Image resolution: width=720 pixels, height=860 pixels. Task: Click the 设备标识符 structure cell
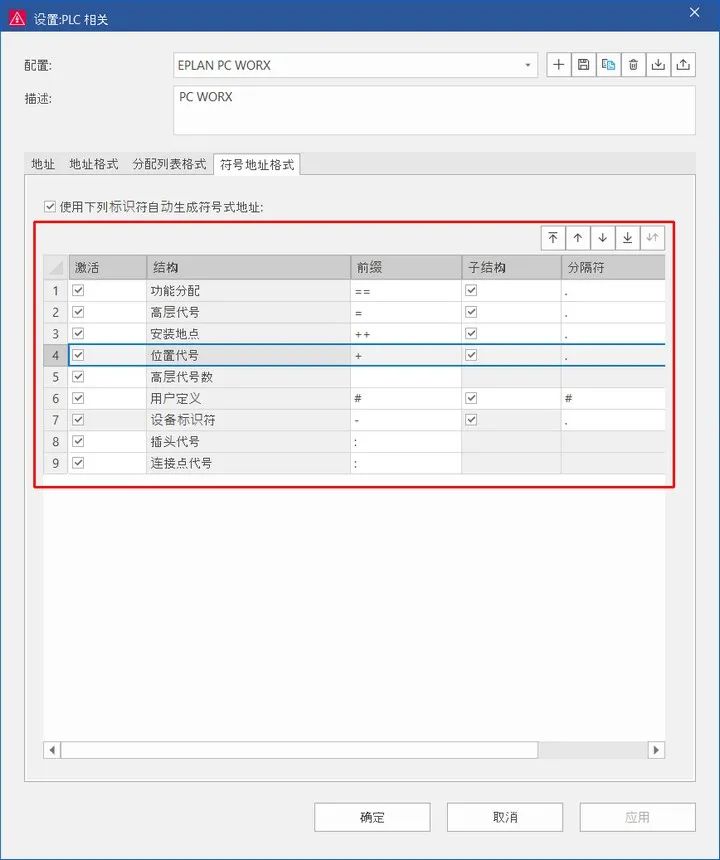[248, 420]
